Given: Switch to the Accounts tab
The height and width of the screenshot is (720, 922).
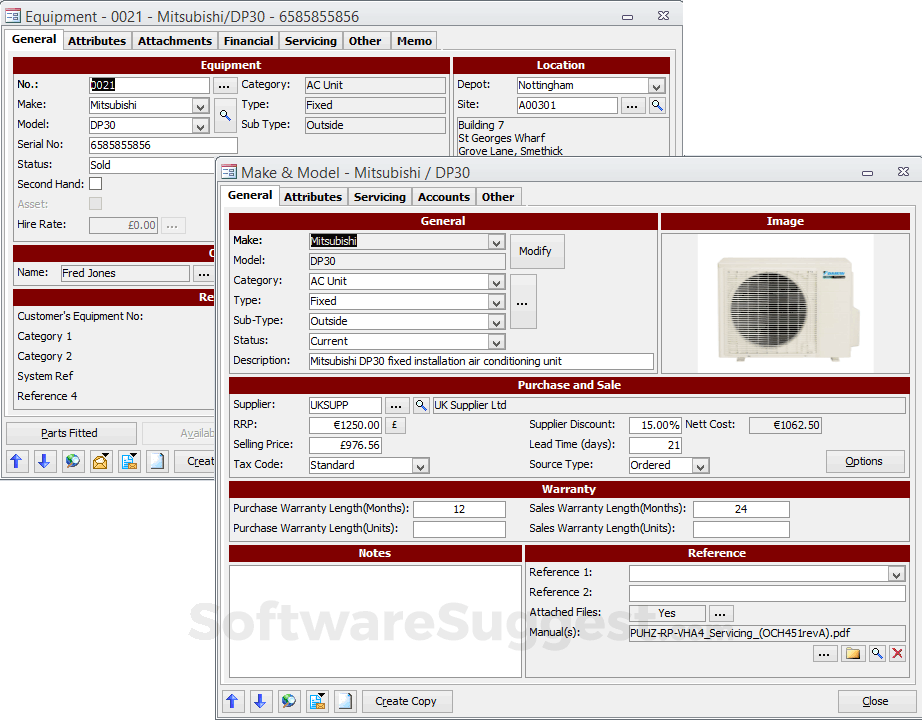Looking at the screenshot, I should point(444,197).
